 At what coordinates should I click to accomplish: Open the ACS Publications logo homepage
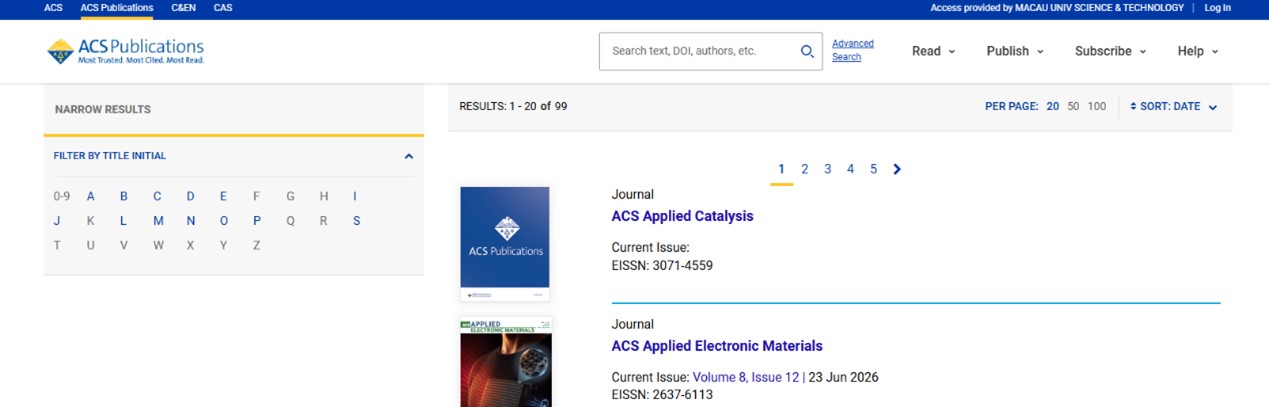(125, 51)
